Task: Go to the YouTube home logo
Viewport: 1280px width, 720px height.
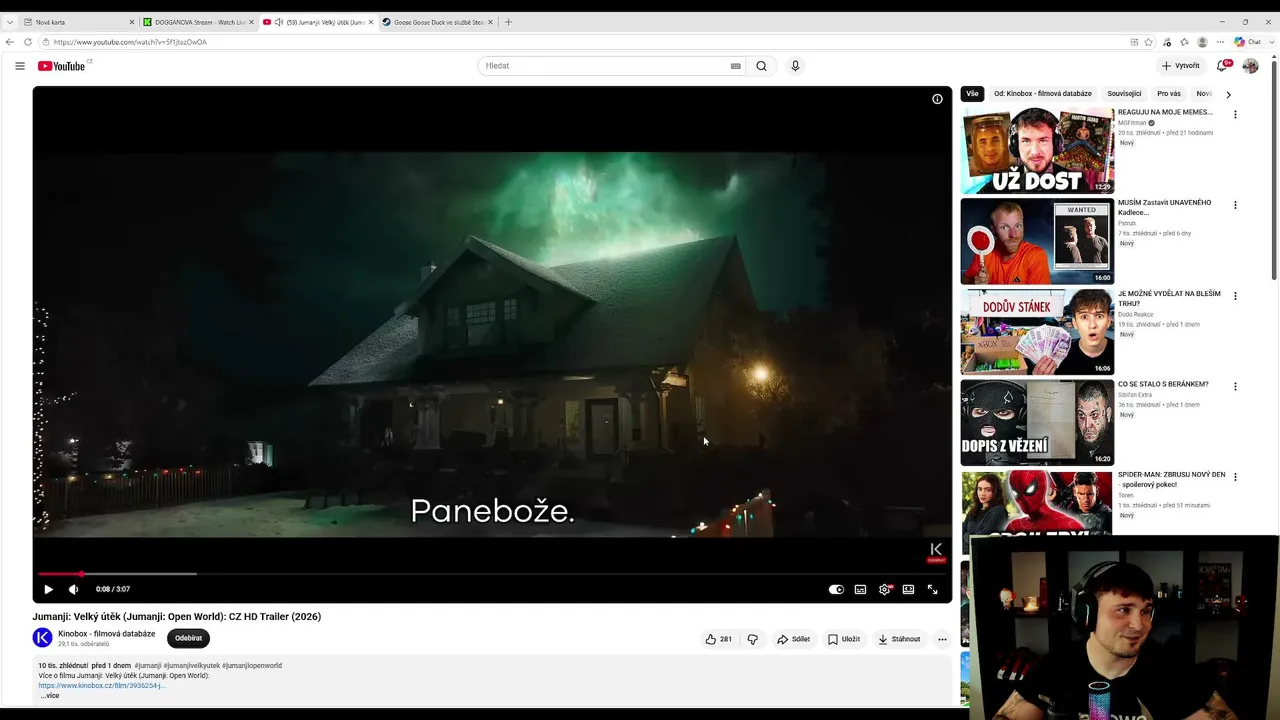Action: point(62,66)
